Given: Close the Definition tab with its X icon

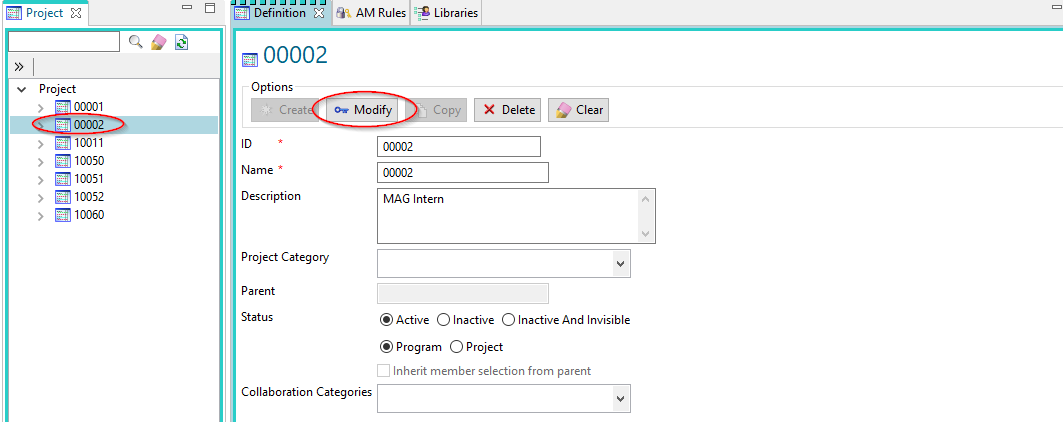Looking at the screenshot, I should pyautogui.click(x=319, y=14).
